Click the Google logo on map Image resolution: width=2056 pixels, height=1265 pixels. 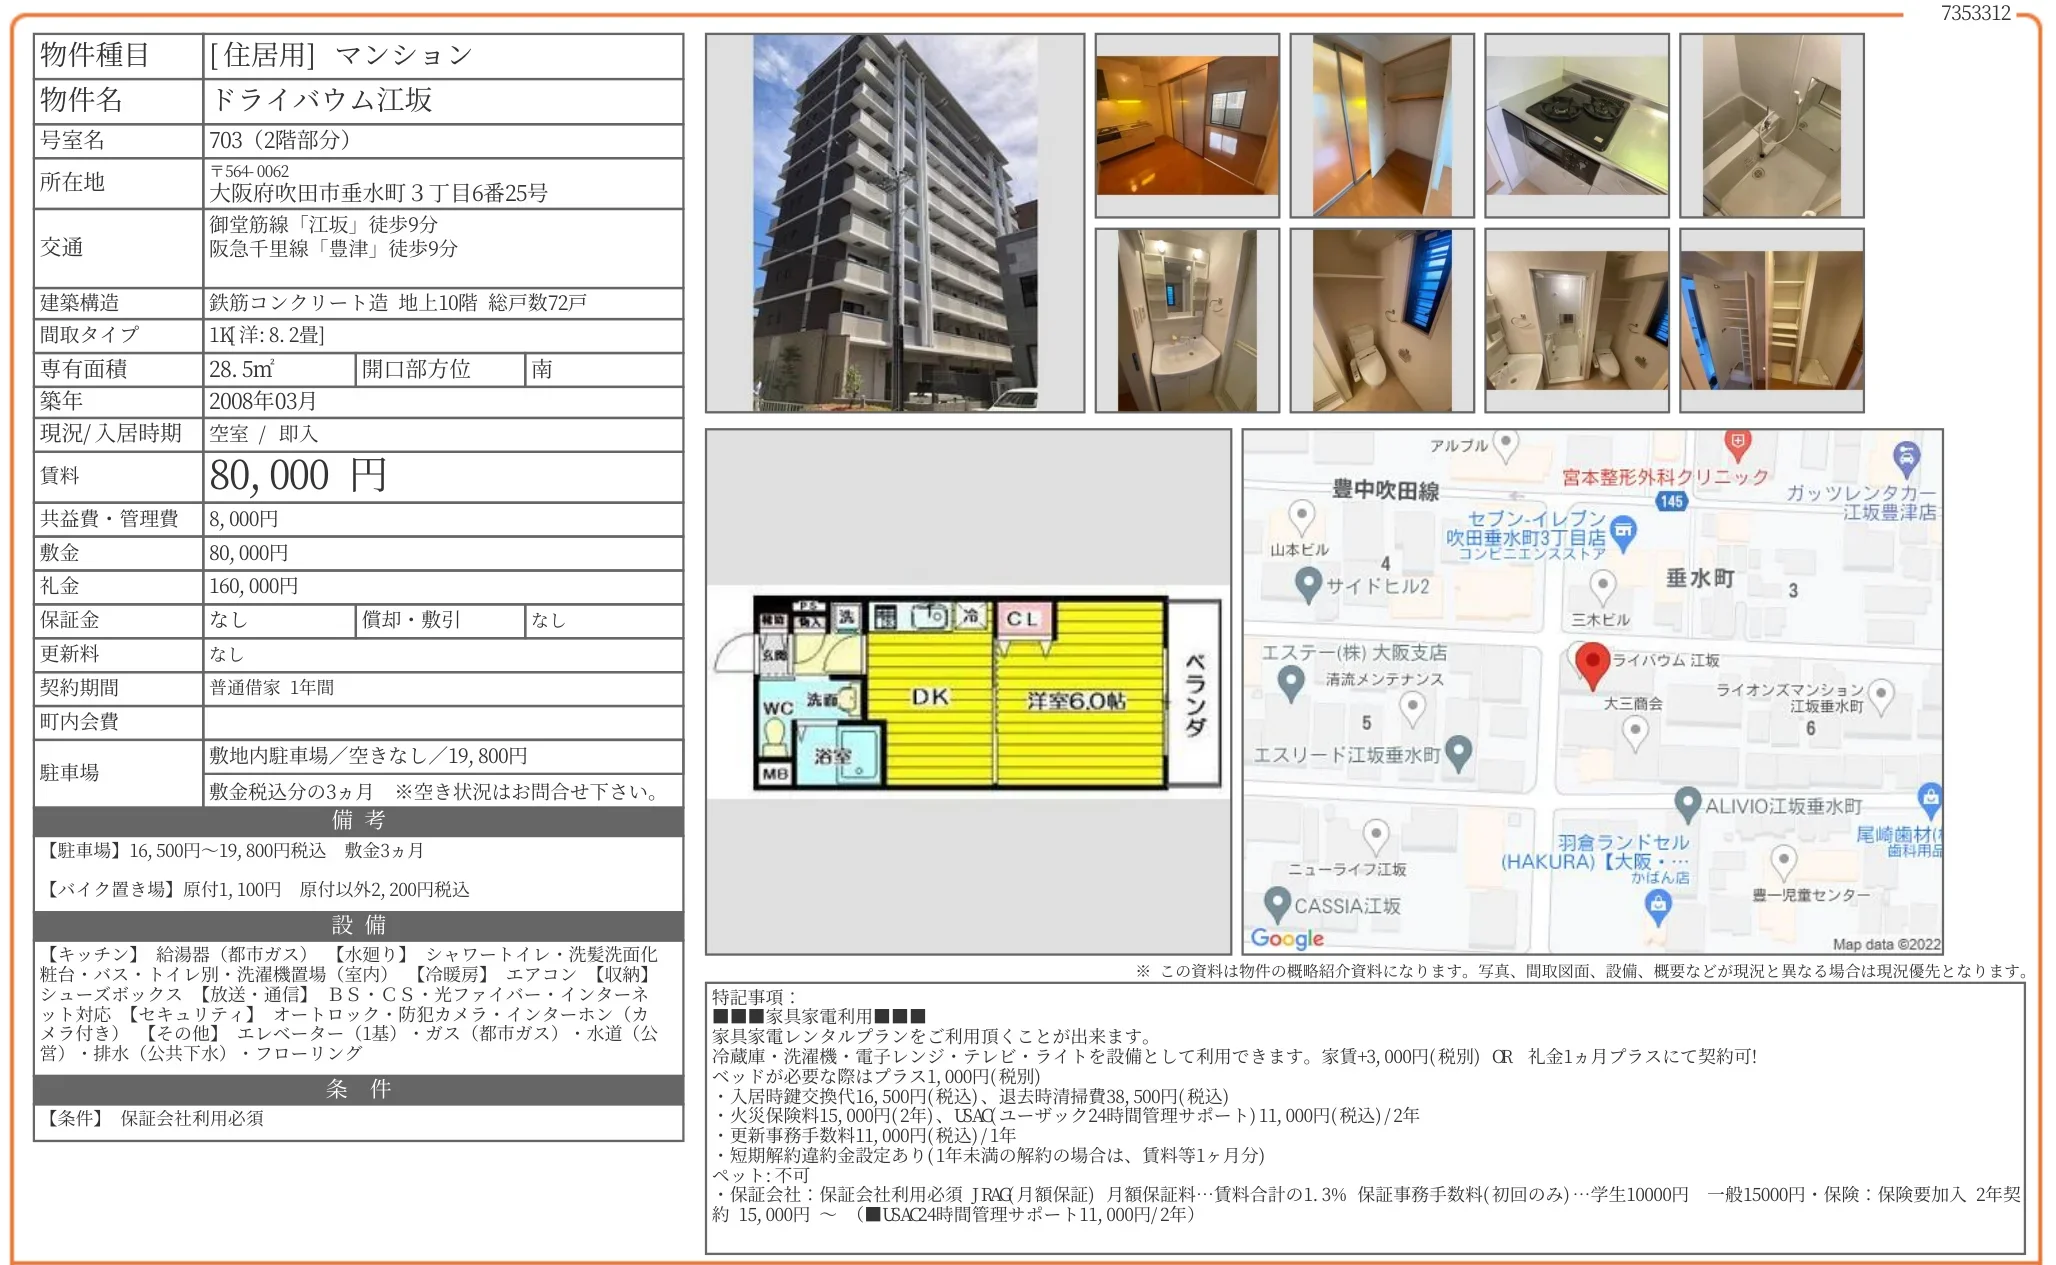(1287, 938)
